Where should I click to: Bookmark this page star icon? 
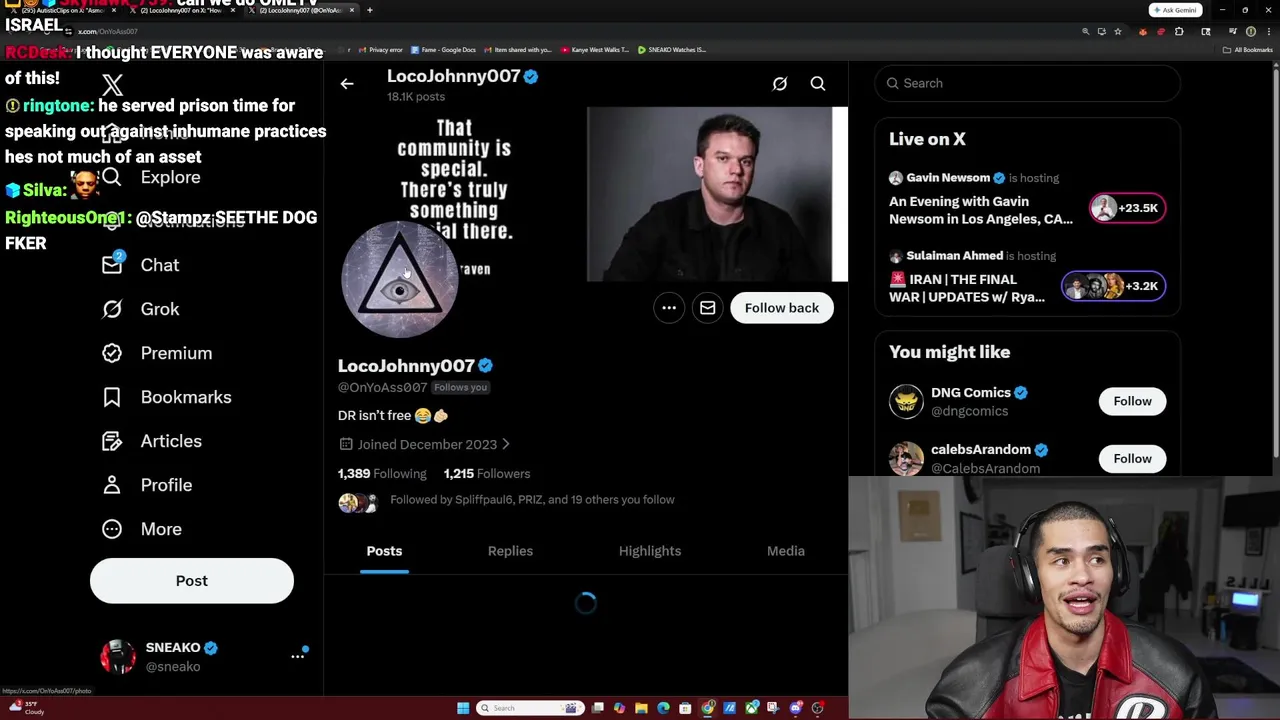[x=1118, y=32]
